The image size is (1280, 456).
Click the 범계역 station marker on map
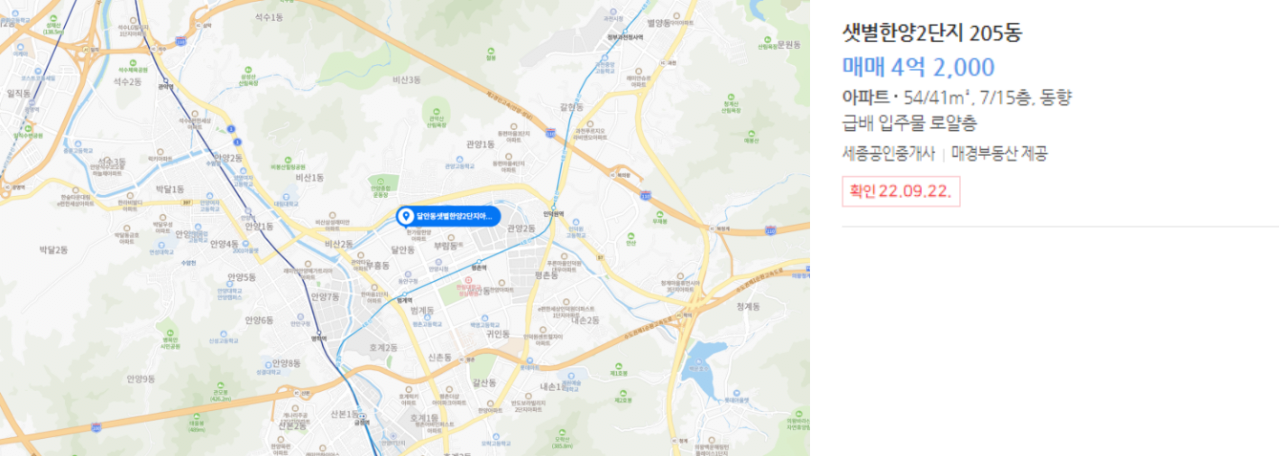pyautogui.click(x=404, y=294)
